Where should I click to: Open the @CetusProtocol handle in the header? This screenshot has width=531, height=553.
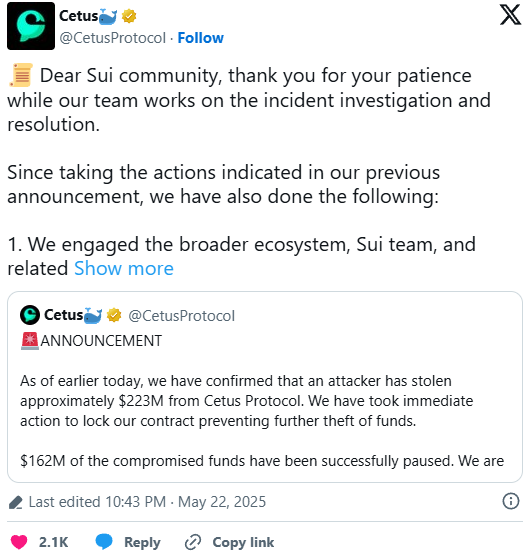click(x=112, y=38)
